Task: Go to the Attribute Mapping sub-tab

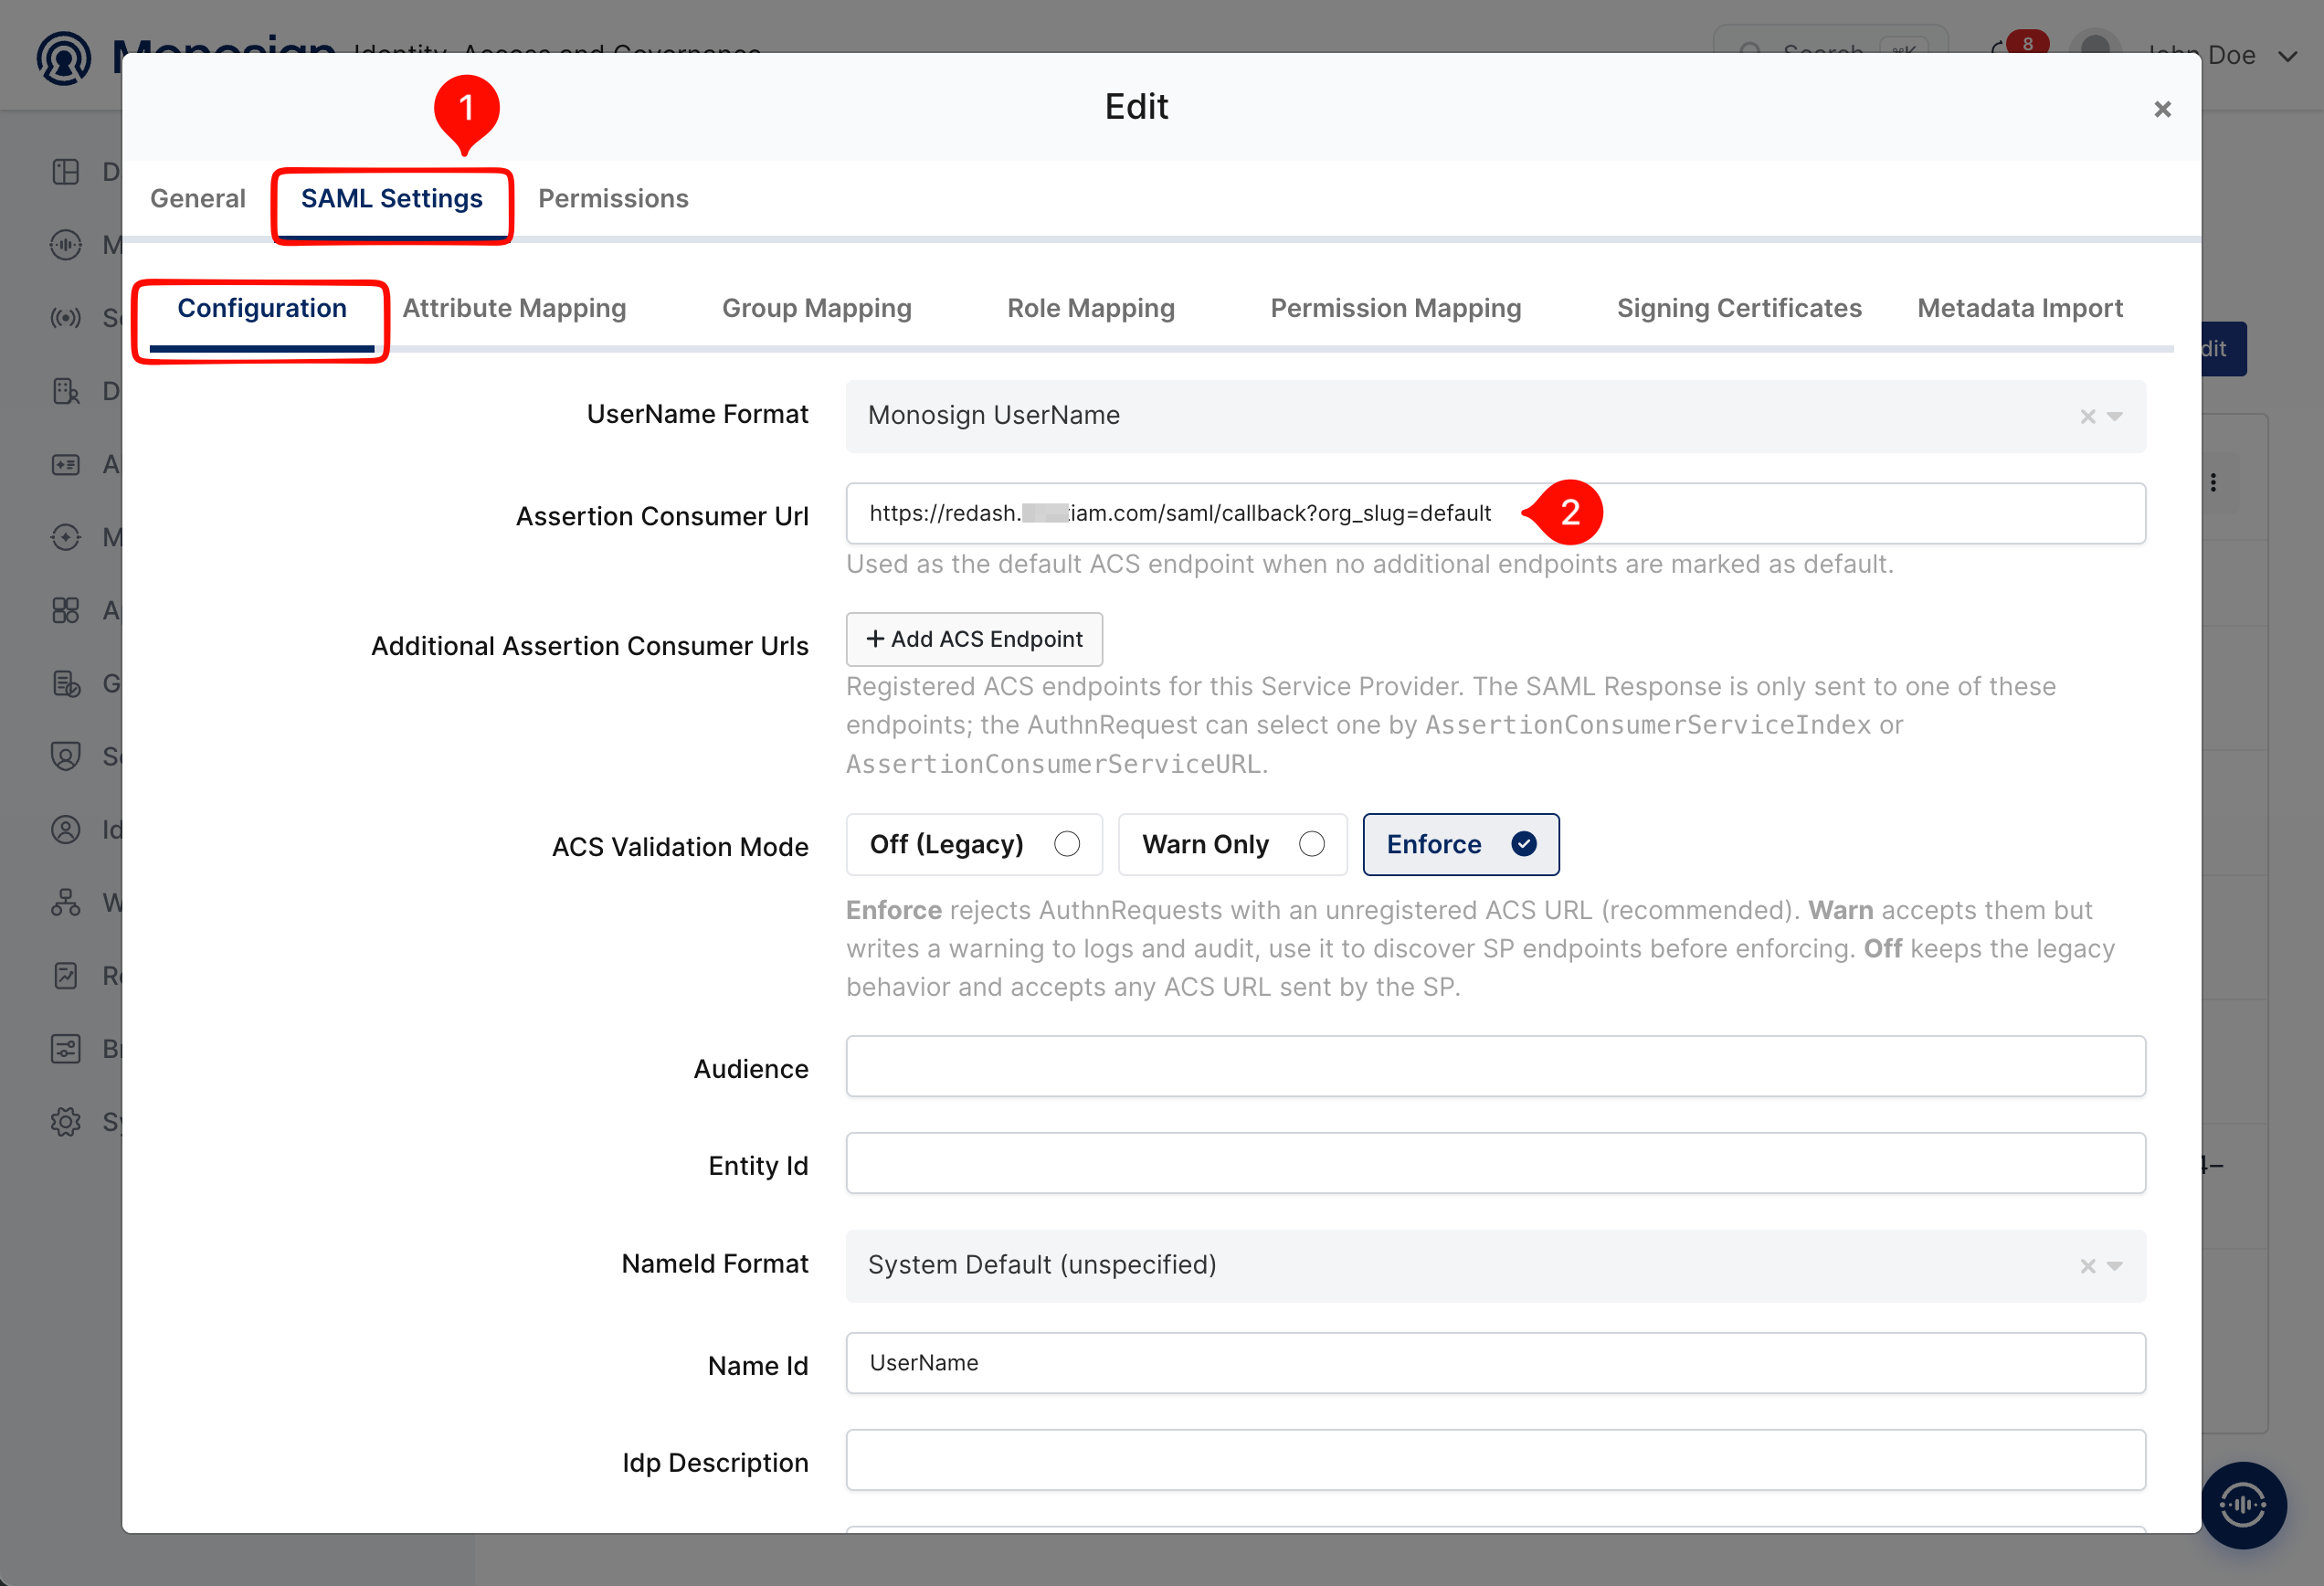Action: [514, 308]
